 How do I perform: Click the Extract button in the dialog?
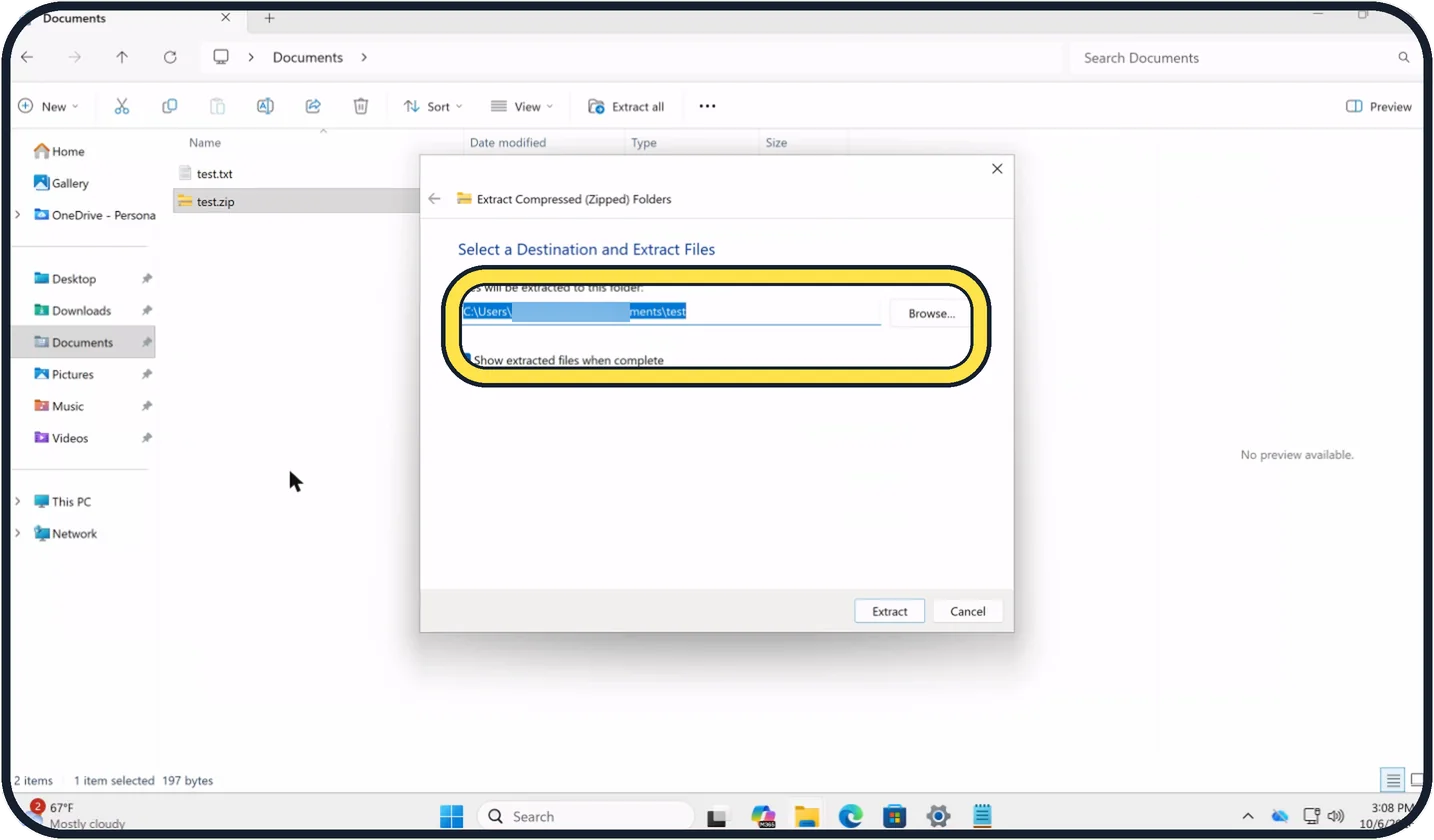click(x=889, y=611)
